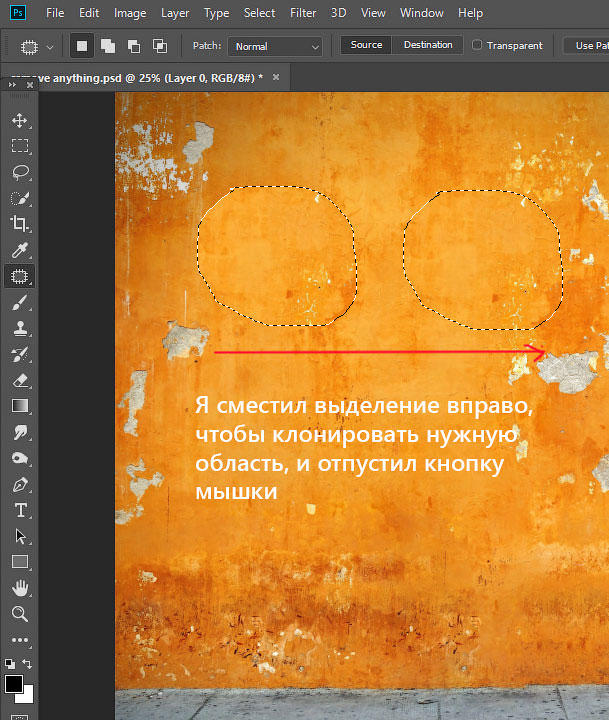The width and height of the screenshot is (609, 720).
Task: Select the Hand tool
Action: (x=19, y=588)
